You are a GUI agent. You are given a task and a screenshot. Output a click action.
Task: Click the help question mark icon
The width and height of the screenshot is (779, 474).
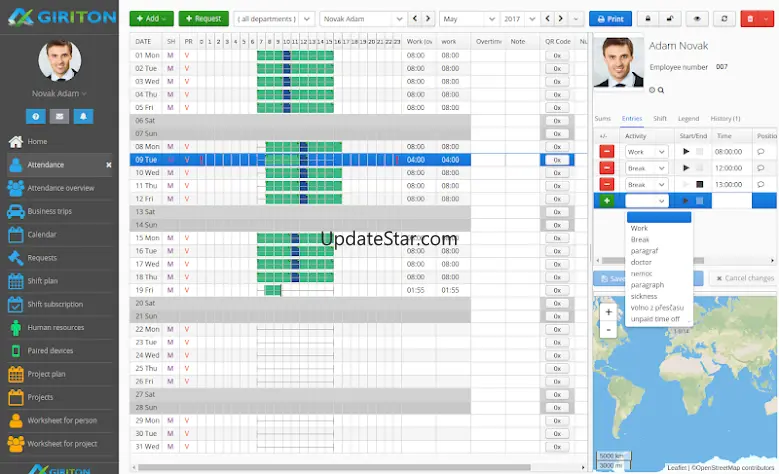coord(36,116)
